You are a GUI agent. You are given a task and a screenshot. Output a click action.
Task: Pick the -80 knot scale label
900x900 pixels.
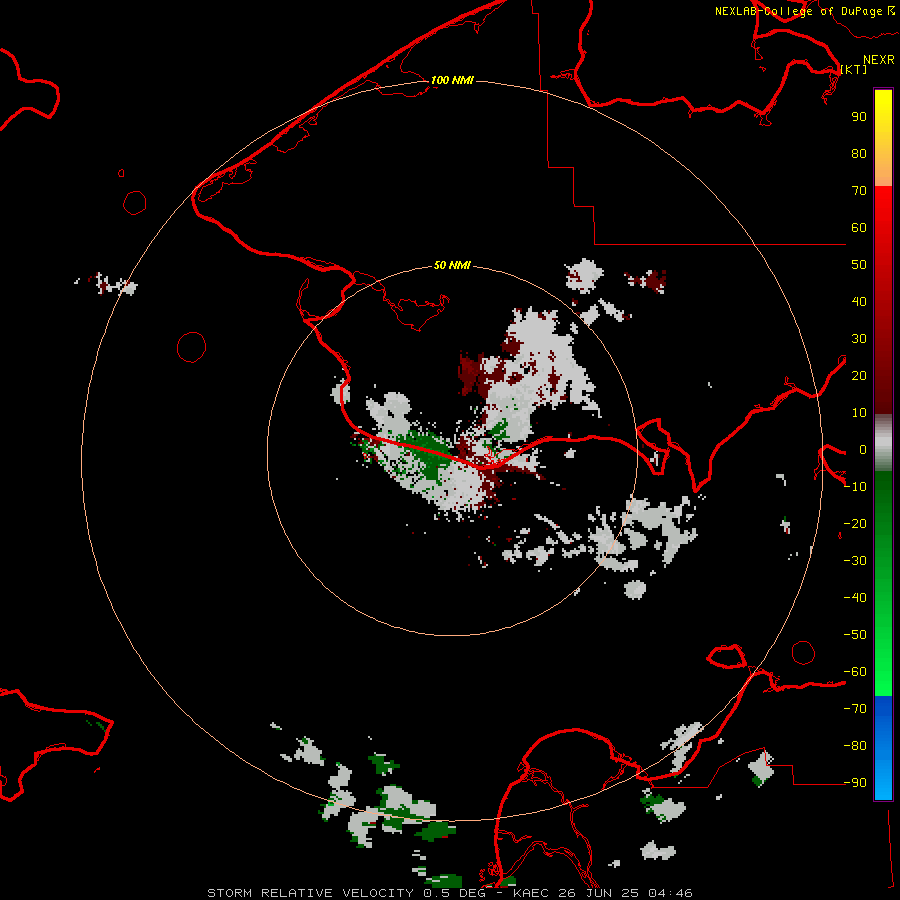855,746
